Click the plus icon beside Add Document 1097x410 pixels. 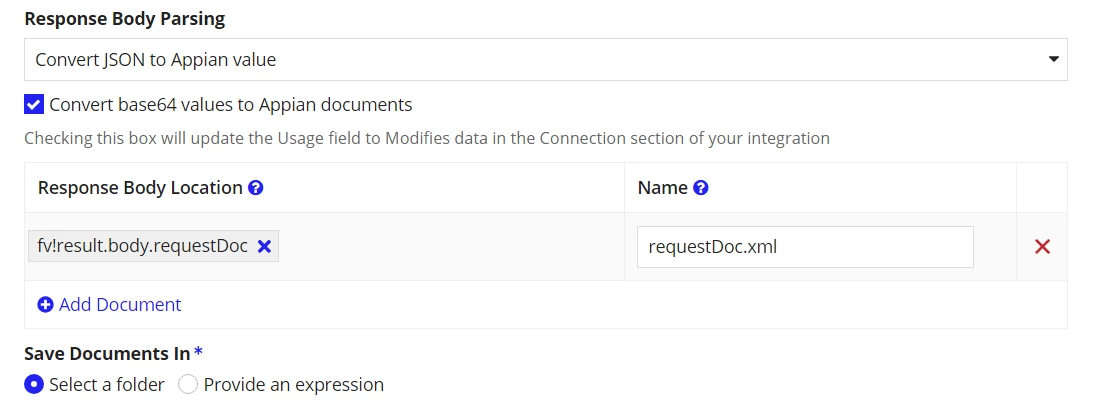pyautogui.click(x=45, y=305)
